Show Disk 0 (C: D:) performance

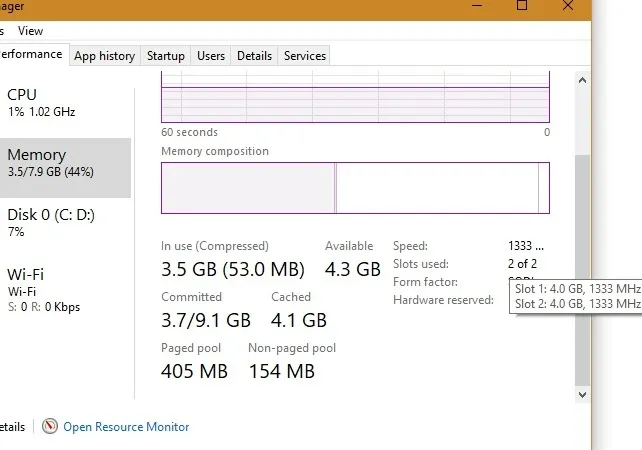click(66, 222)
